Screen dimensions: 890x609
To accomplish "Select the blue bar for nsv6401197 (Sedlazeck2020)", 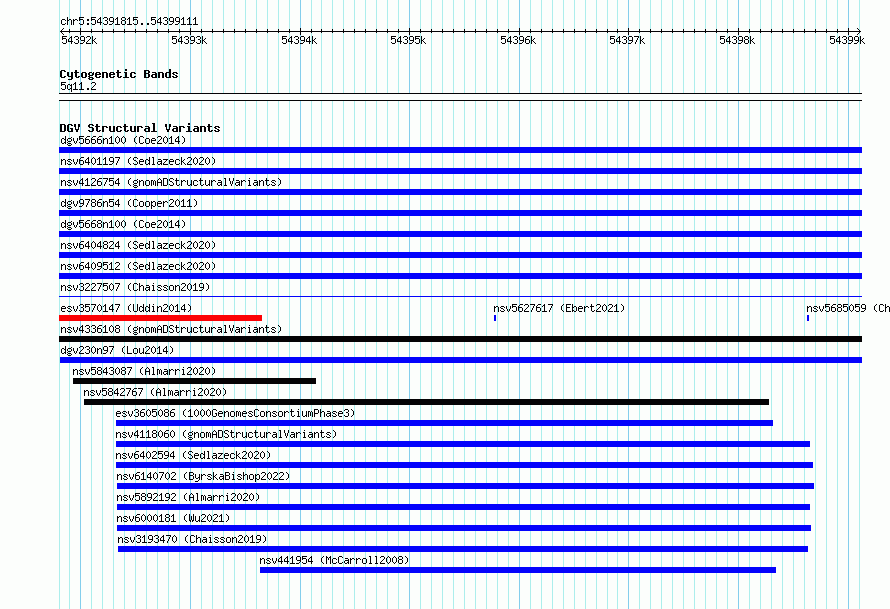I will pyautogui.click(x=460, y=171).
